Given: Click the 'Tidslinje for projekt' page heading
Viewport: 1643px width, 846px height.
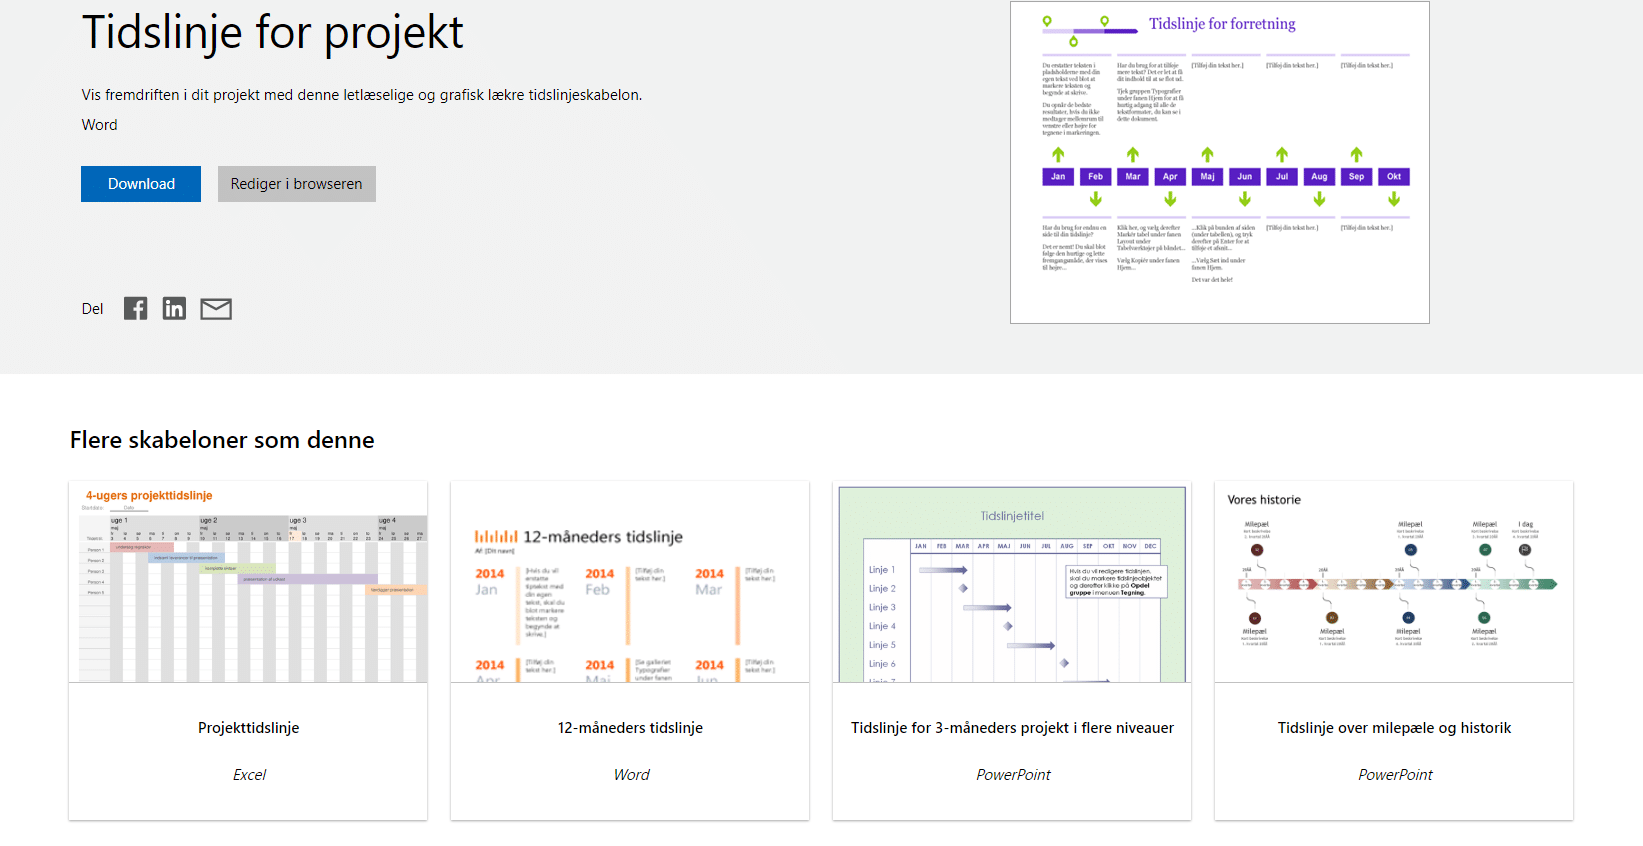Looking at the screenshot, I should coord(272,32).
